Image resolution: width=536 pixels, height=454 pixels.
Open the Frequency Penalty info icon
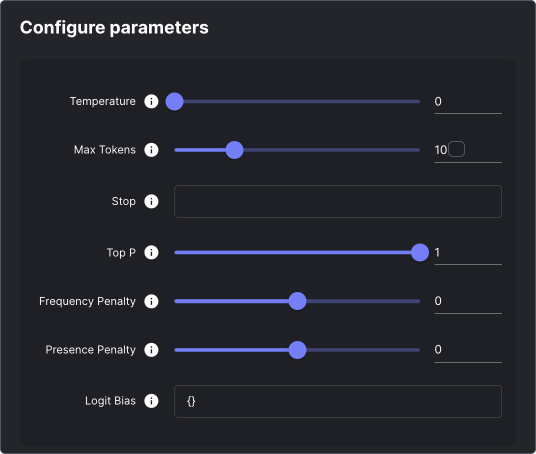point(151,301)
